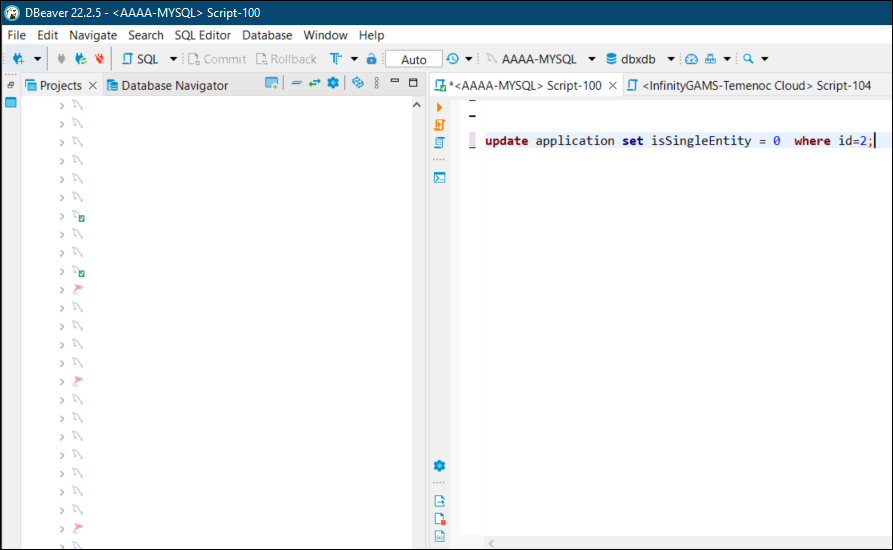Viewport: 893px width, 550px height.
Task: Open editor settings gear icon
Action: (439, 466)
